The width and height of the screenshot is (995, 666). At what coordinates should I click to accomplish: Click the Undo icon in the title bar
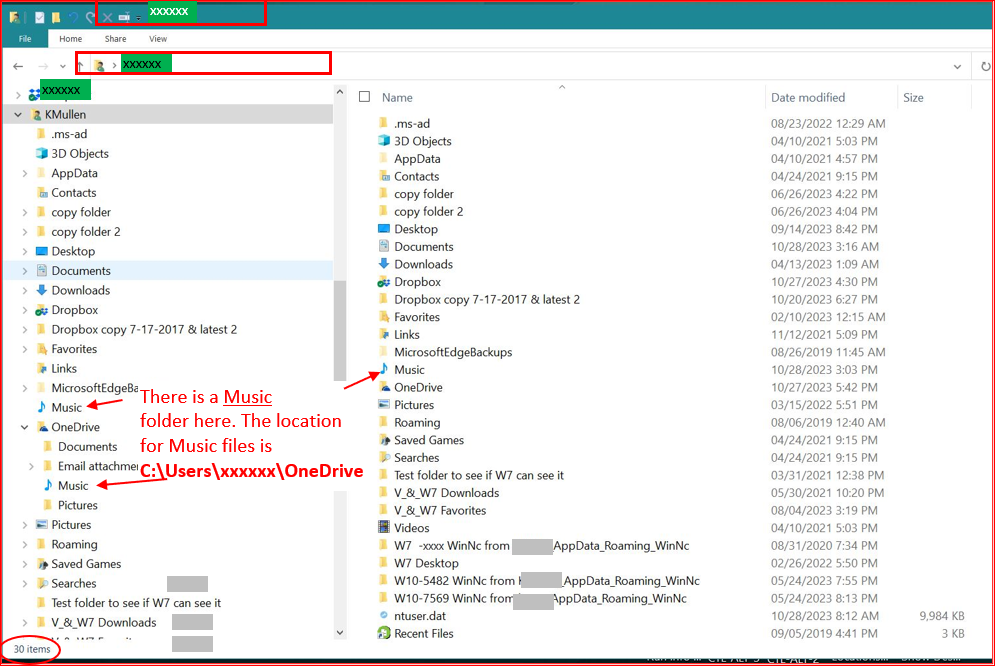point(74,18)
